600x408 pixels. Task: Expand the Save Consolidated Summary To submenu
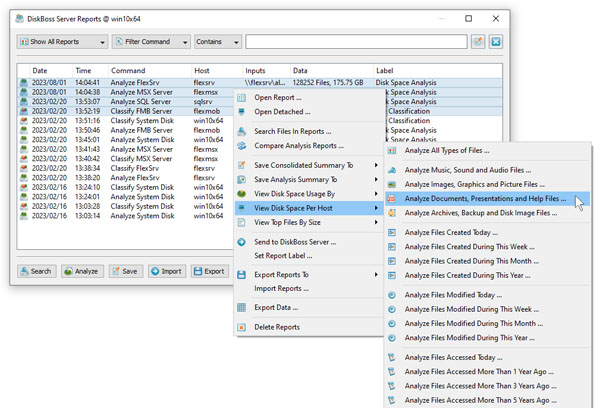(x=376, y=165)
